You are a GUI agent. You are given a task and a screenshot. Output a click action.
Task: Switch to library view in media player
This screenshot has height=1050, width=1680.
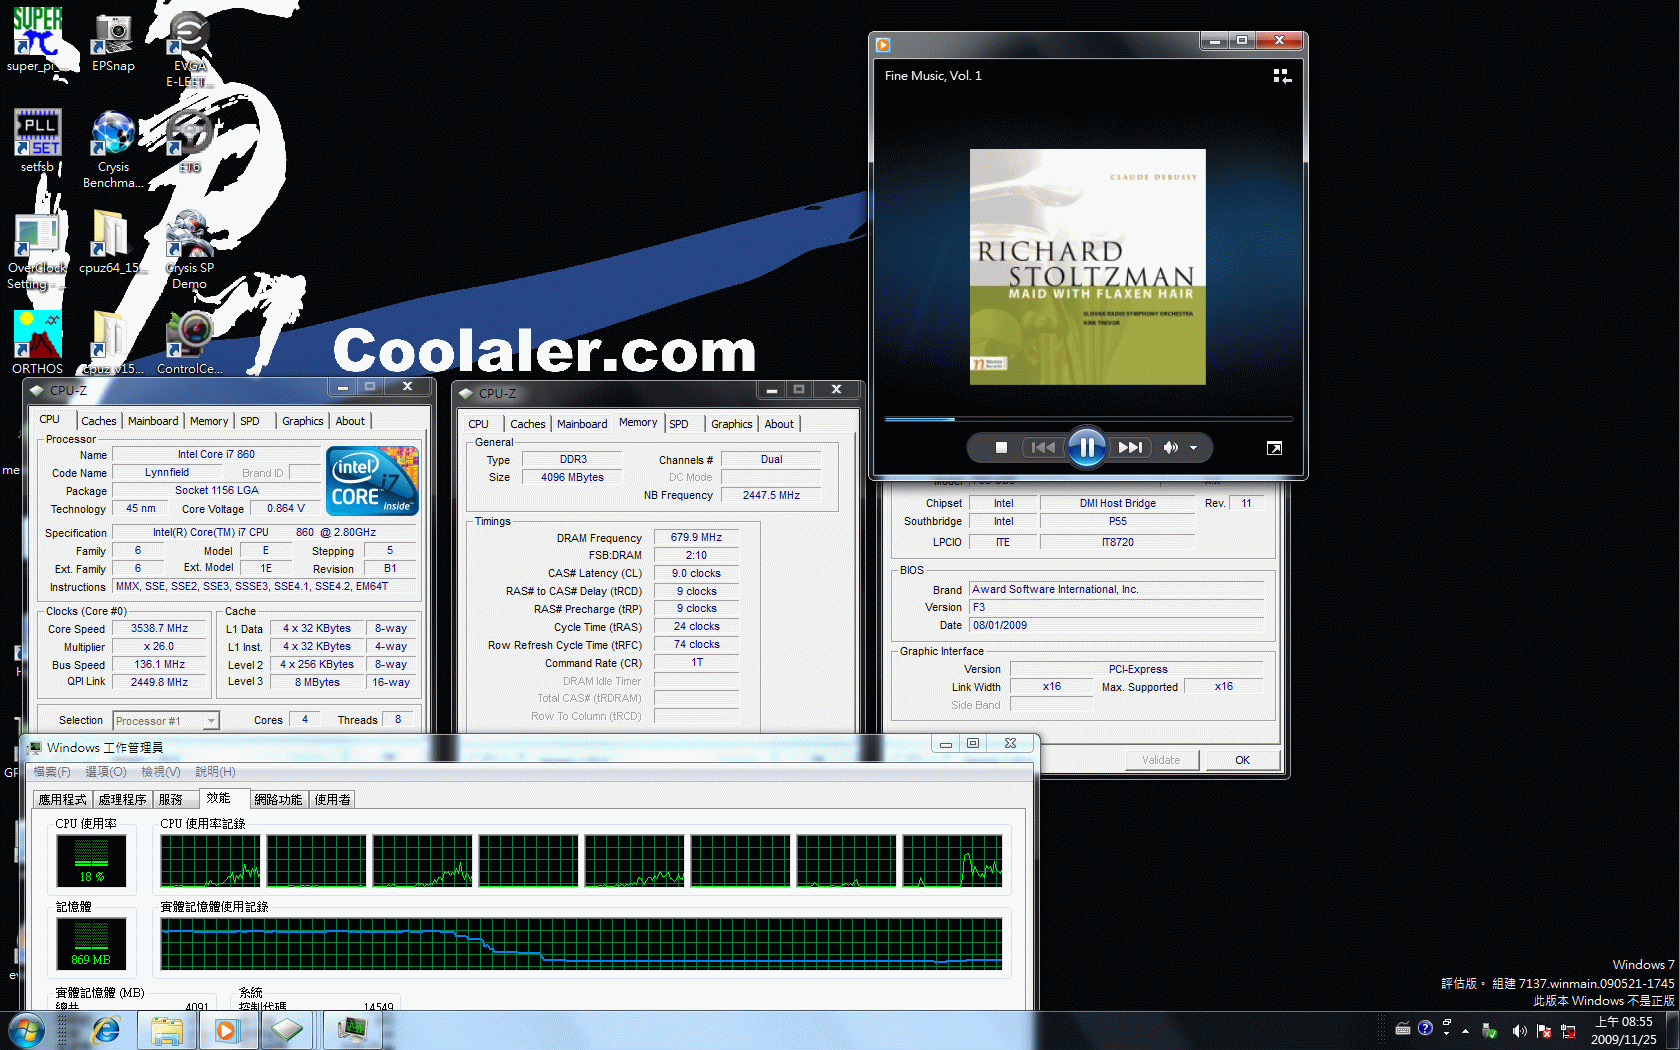(1282, 76)
